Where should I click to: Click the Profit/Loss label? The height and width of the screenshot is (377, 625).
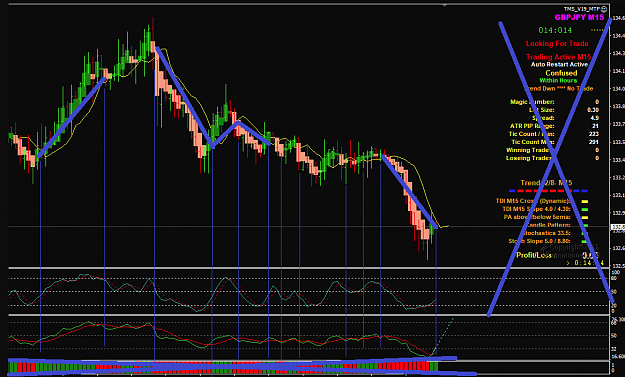(534, 255)
